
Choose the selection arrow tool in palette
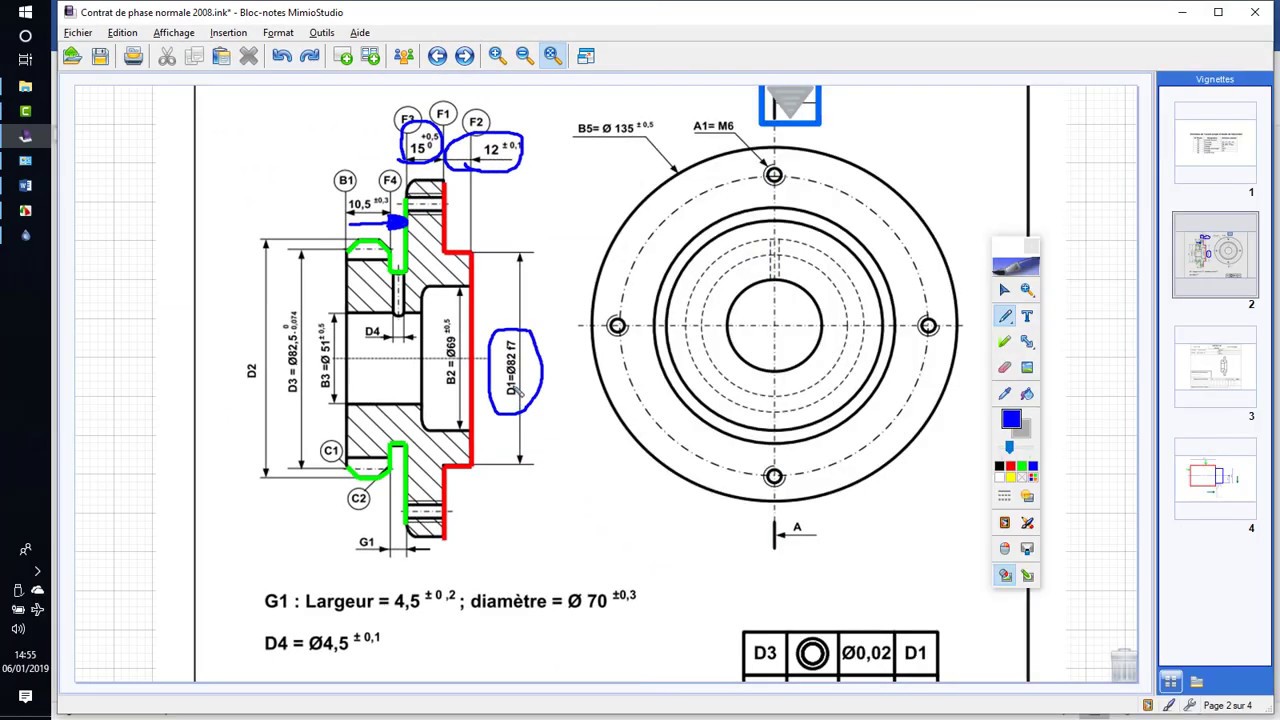pyautogui.click(x=1004, y=290)
